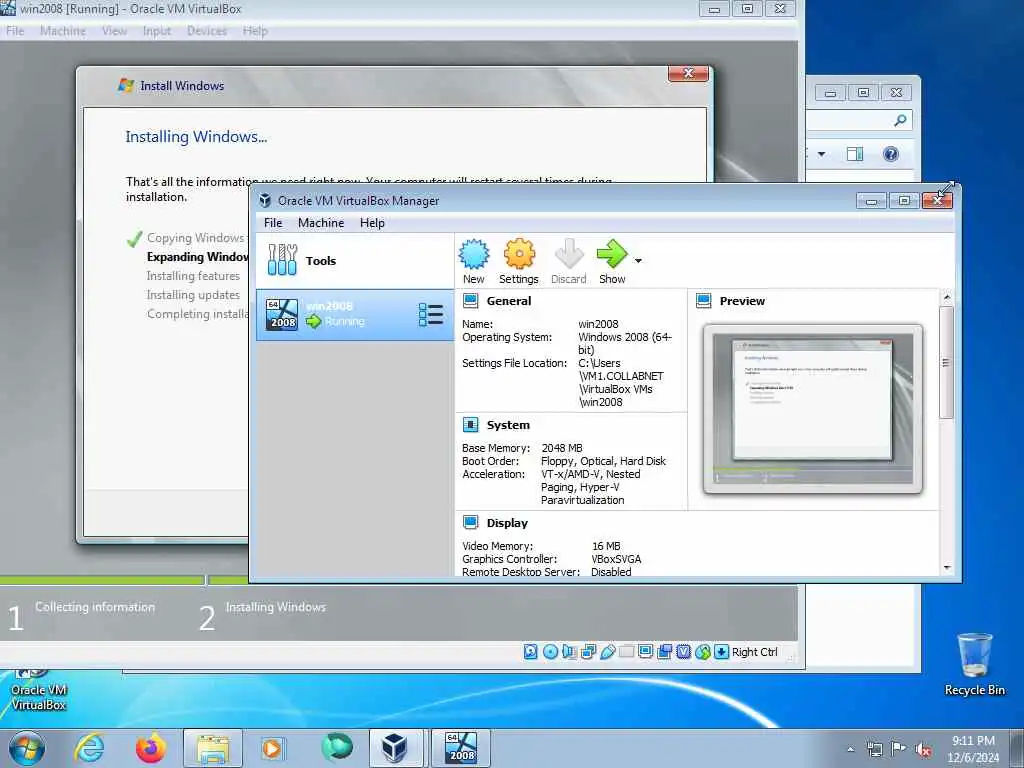1024x768 pixels.
Task: Click the General section header
Action: coord(509,301)
